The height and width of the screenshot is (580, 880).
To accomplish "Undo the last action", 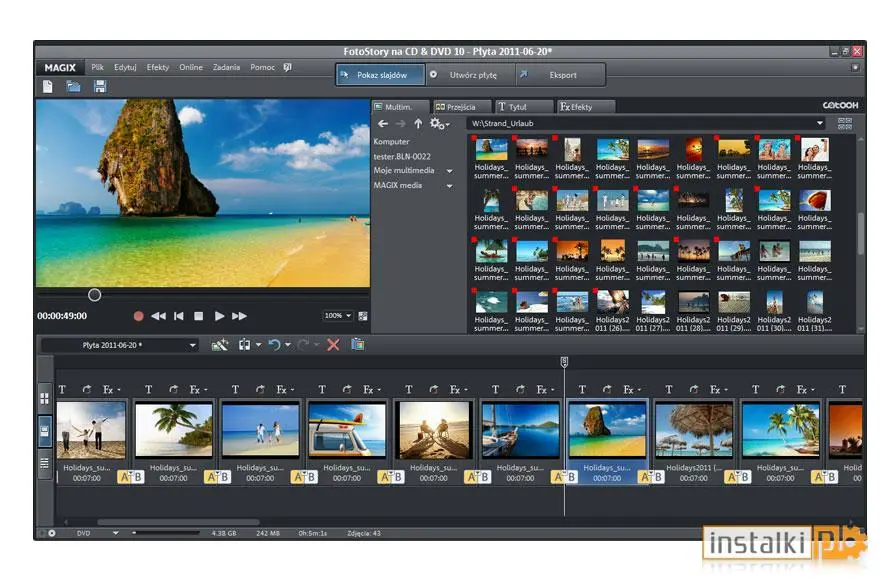I will [274, 345].
